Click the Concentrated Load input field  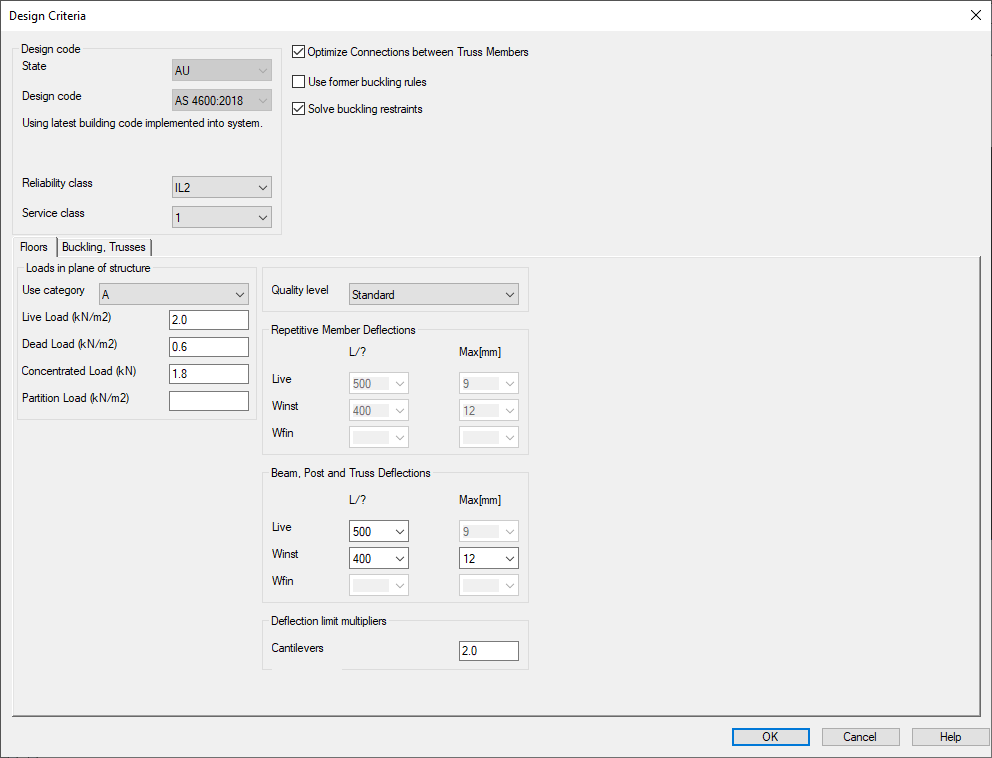tap(208, 374)
